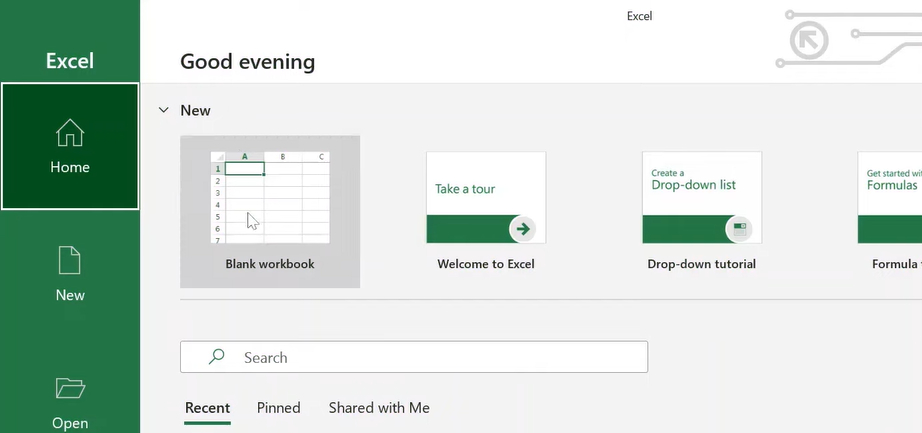Switch to the Recent tab
This screenshot has height=433, width=922.
pos(207,408)
